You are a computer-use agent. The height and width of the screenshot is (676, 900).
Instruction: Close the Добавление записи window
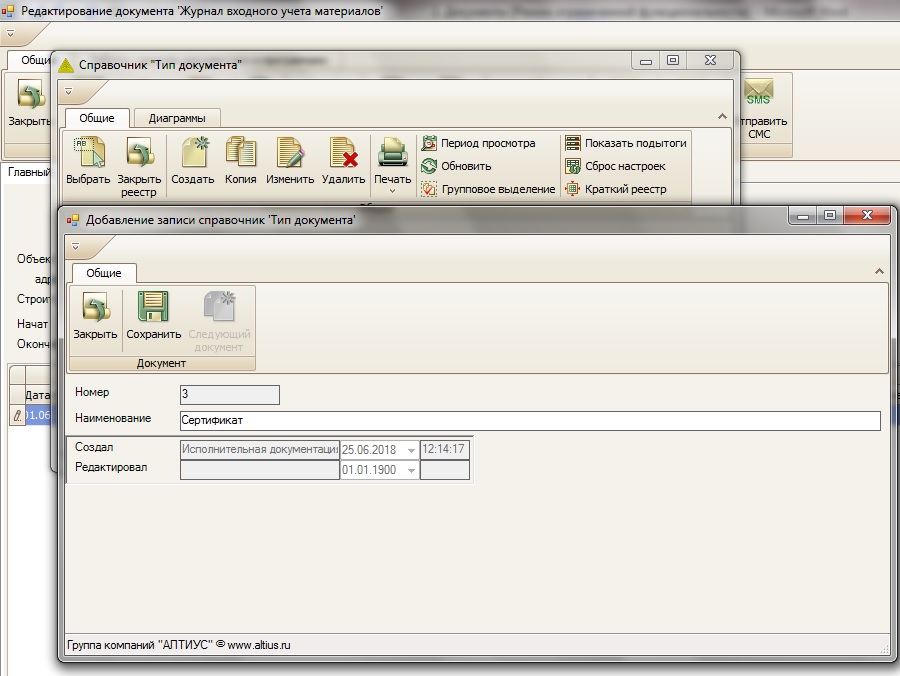867,215
